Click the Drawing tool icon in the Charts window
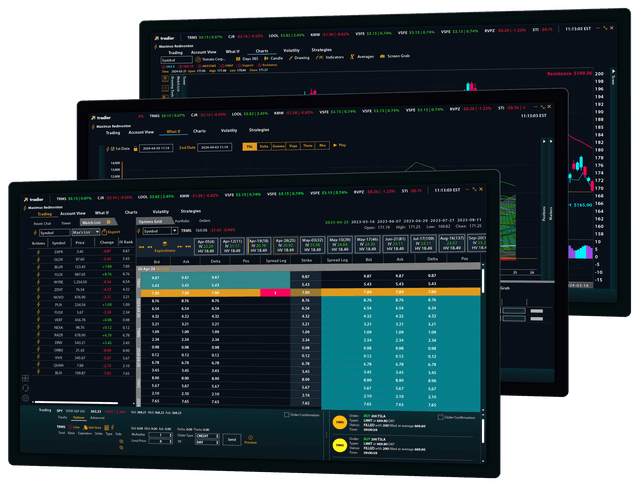The height and width of the screenshot is (486, 639). coord(291,58)
